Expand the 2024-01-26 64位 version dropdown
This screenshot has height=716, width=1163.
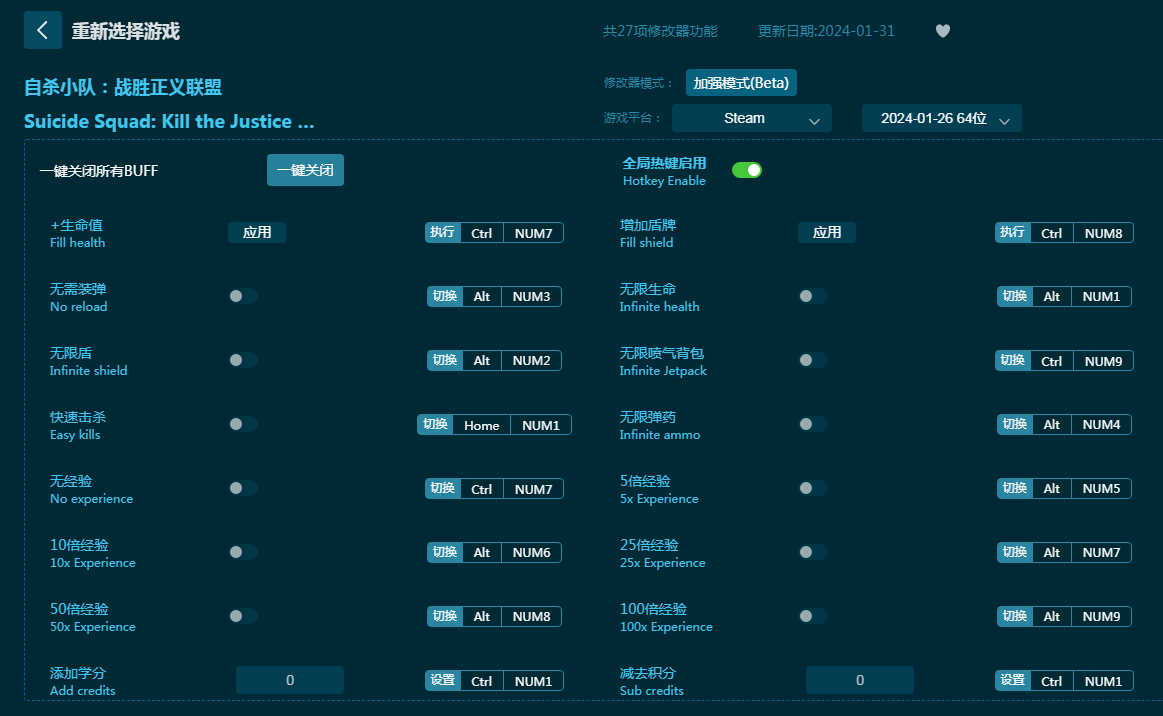[941, 118]
